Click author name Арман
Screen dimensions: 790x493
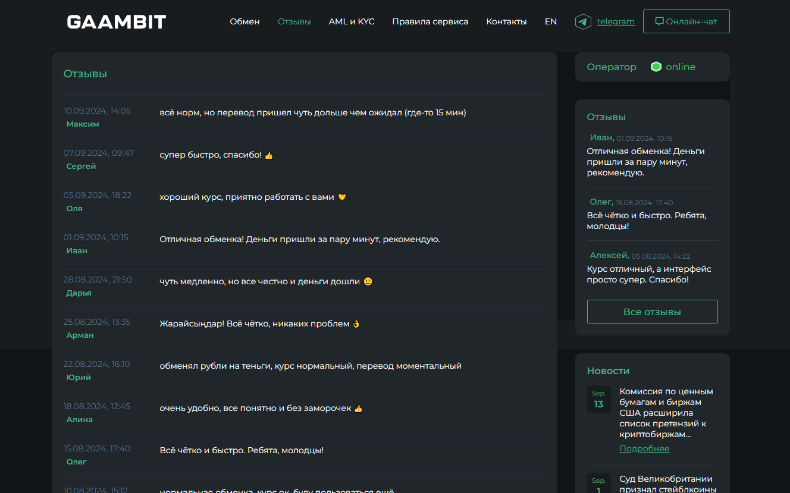[80, 335]
